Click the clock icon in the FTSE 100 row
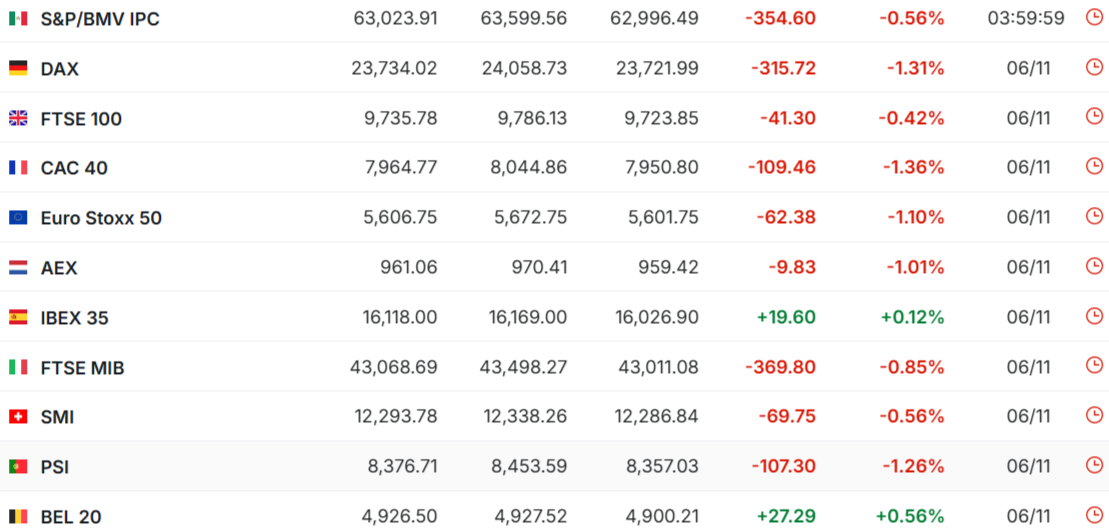 pyautogui.click(x=1094, y=117)
